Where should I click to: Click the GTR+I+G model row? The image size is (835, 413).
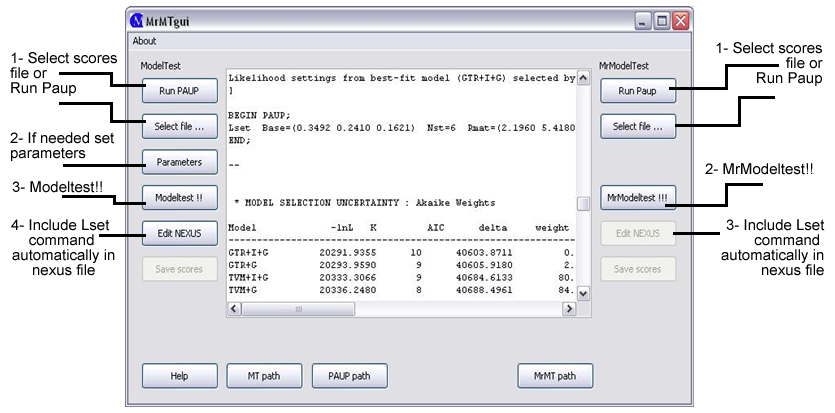click(402, 252)
